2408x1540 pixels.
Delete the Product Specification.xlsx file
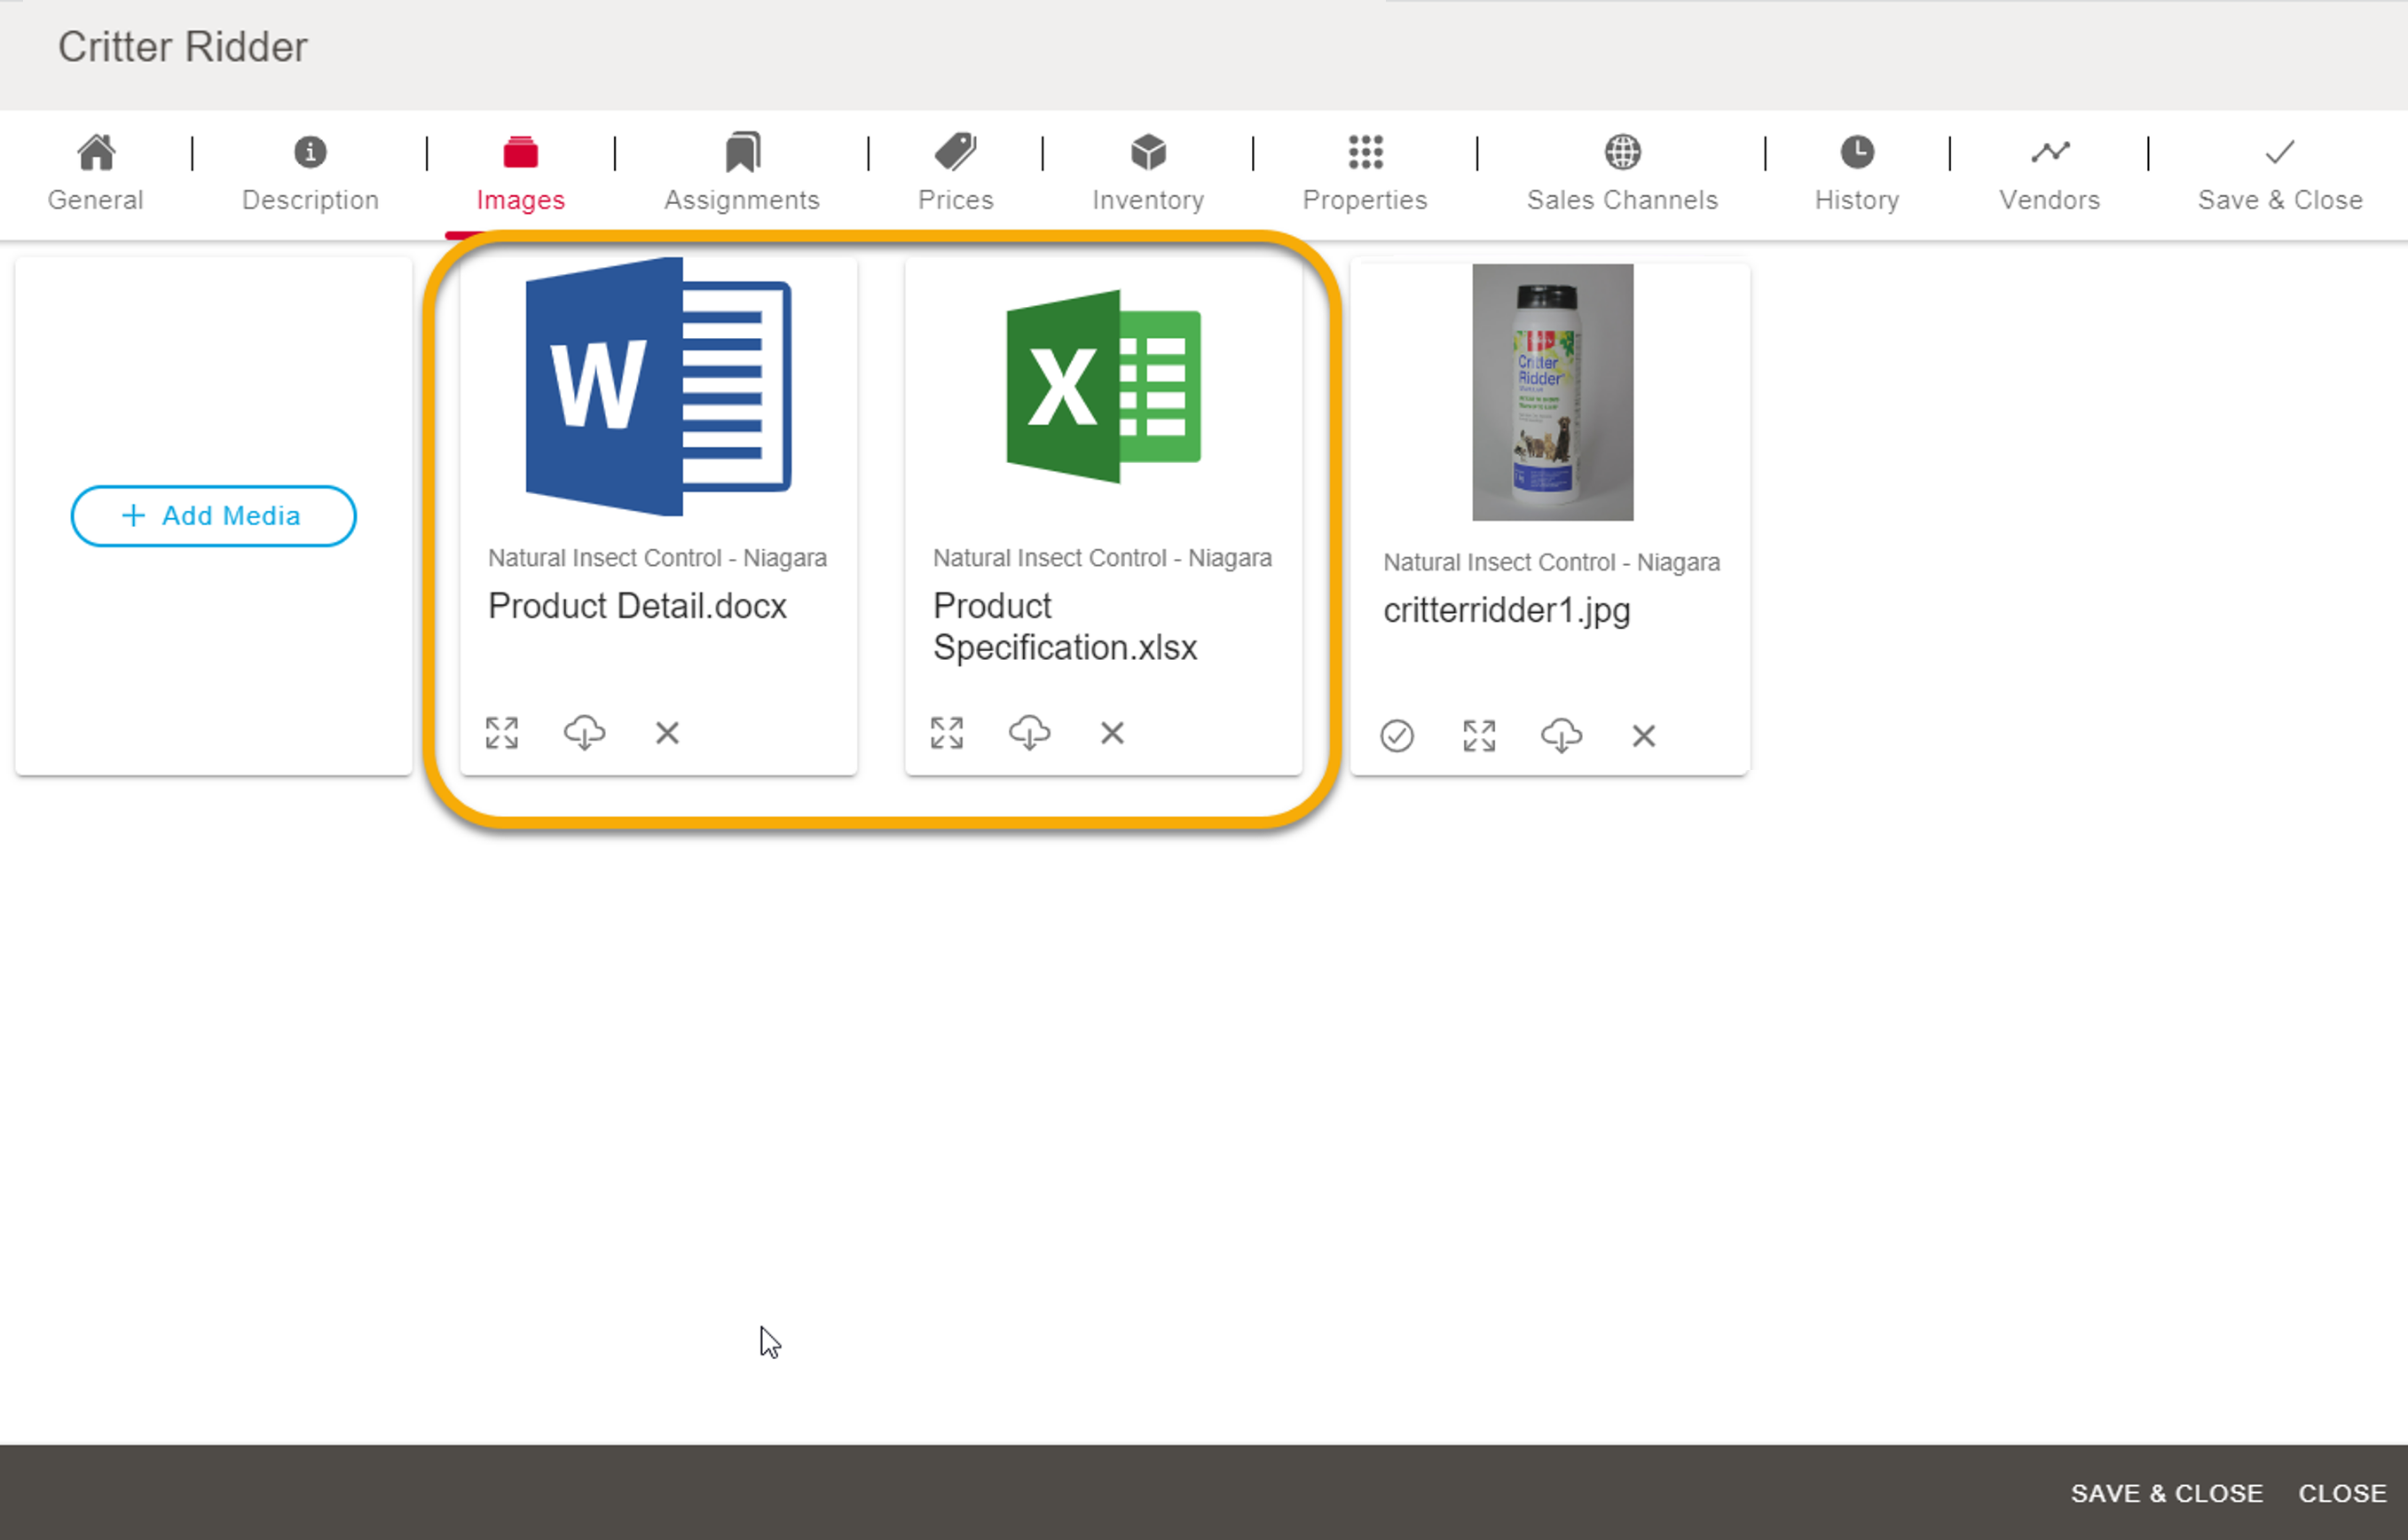(1112, 733)
